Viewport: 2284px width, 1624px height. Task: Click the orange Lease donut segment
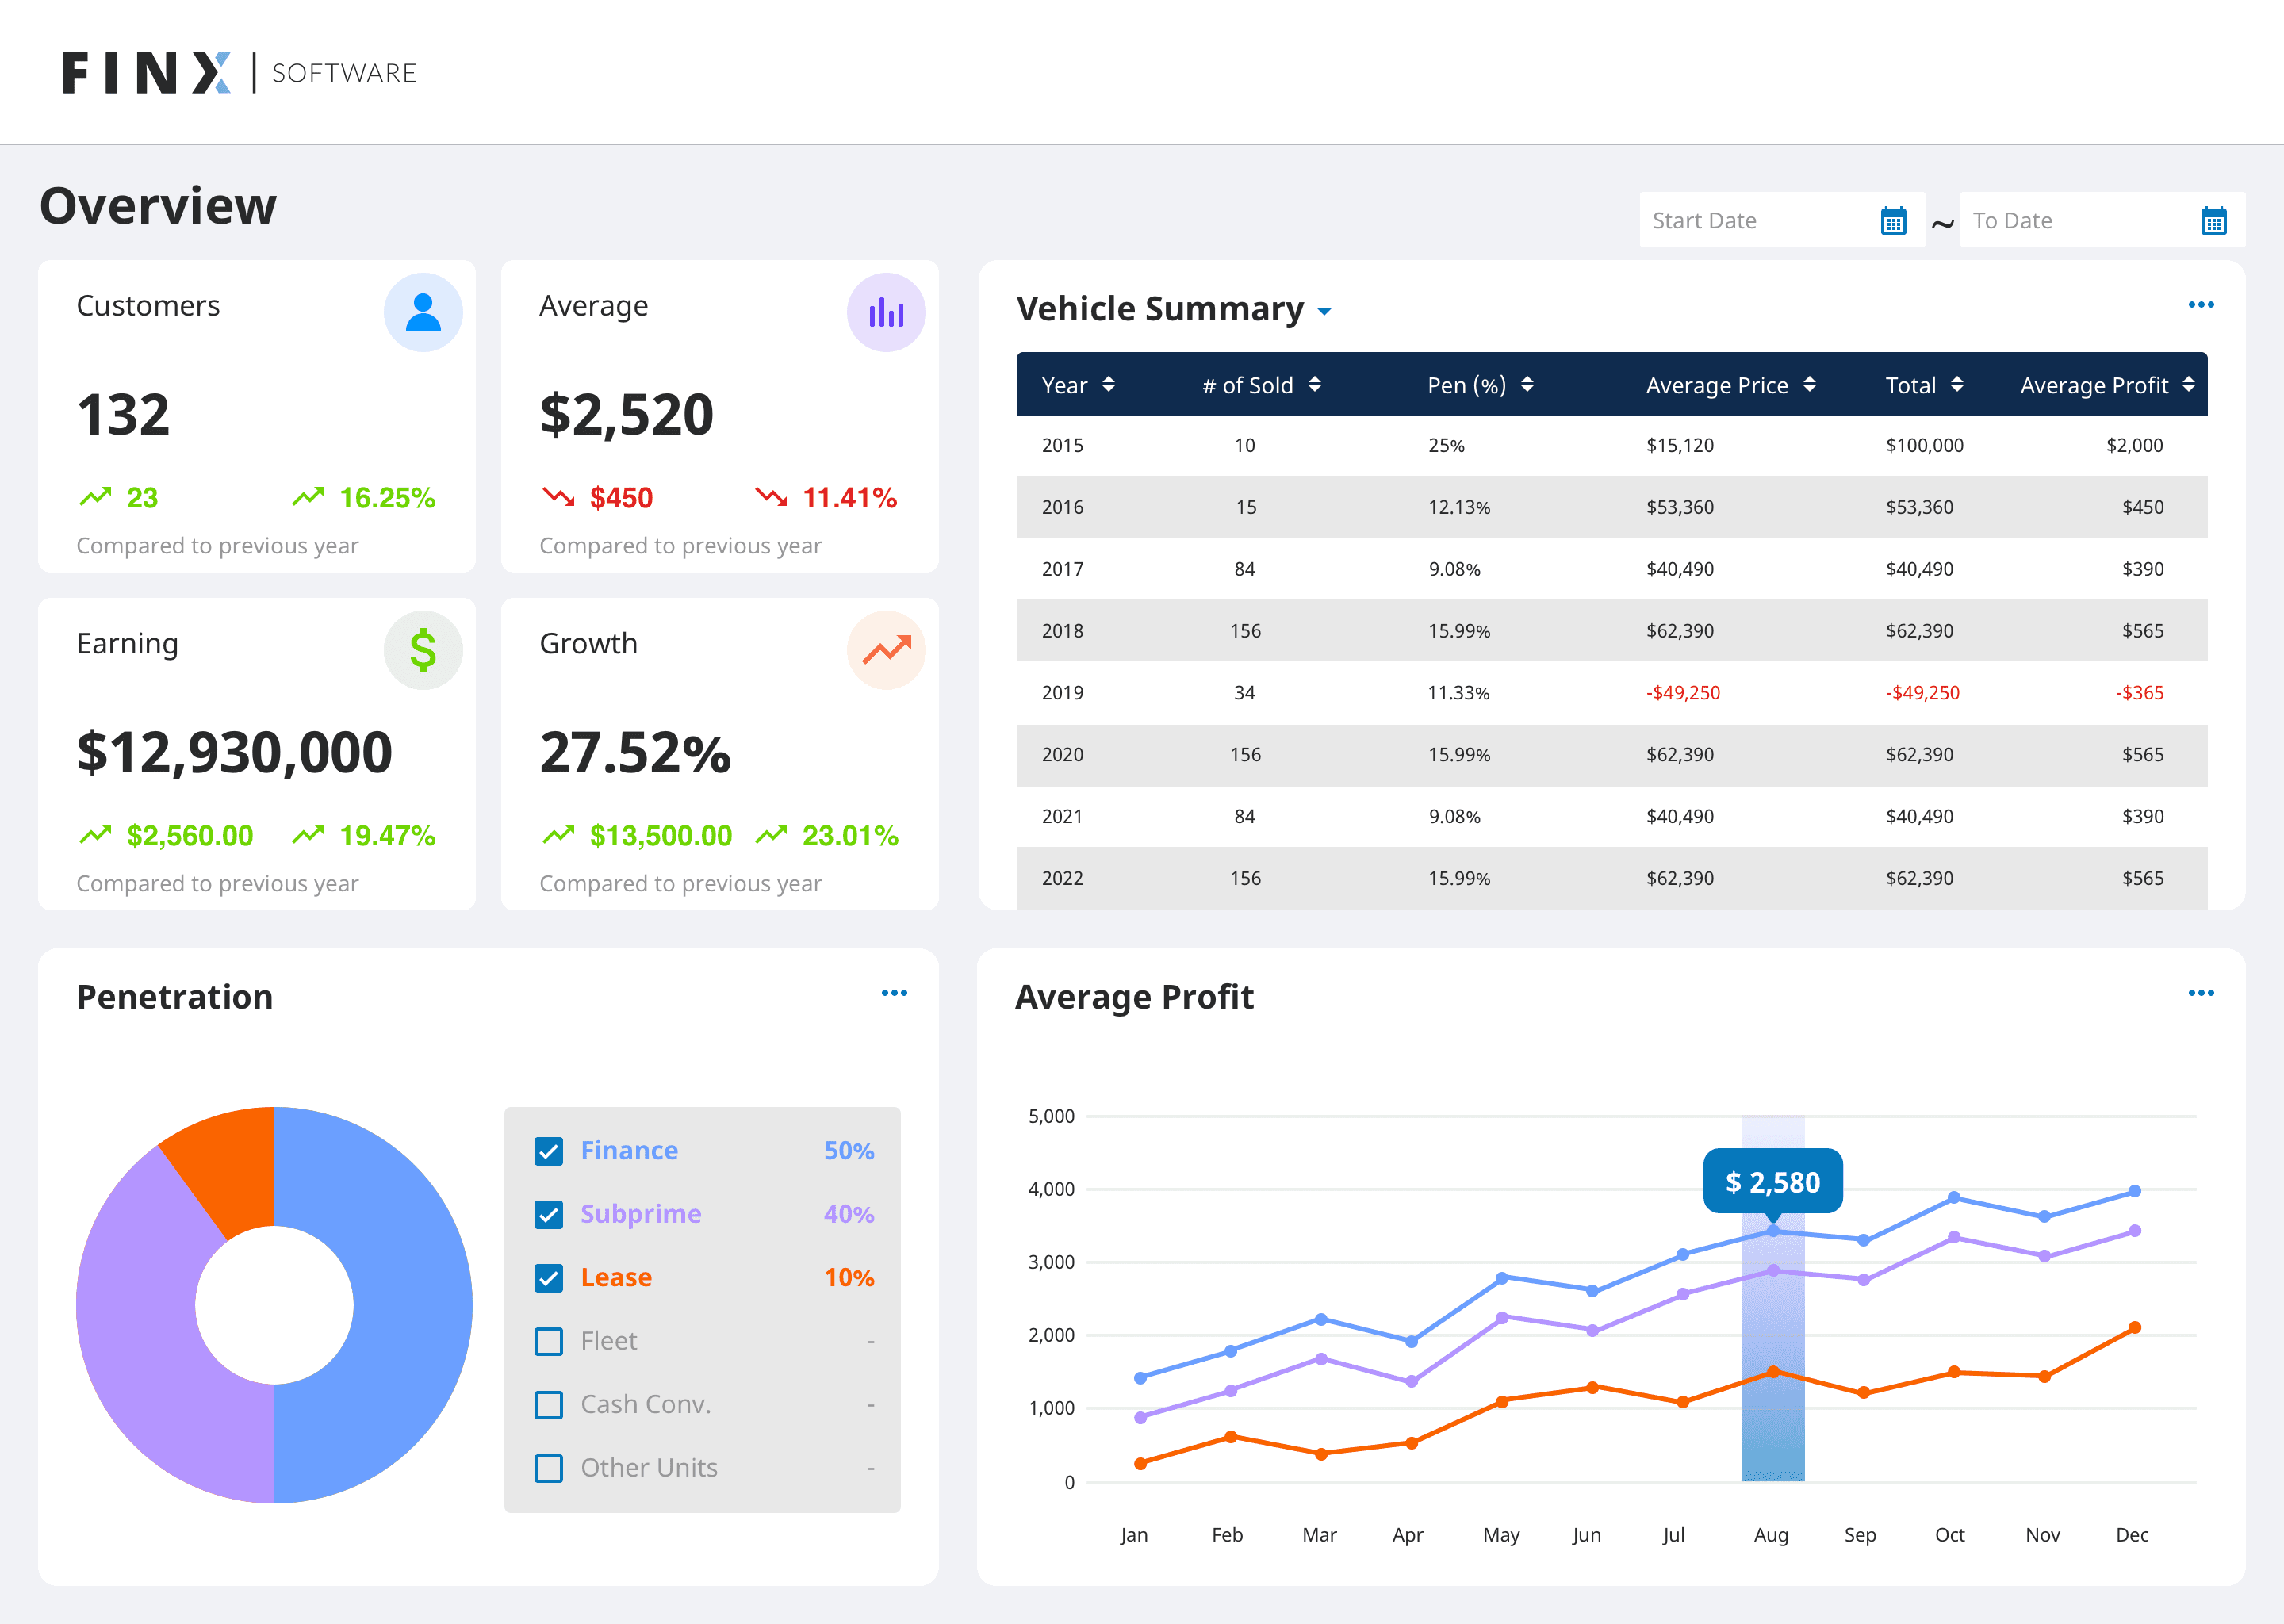tap(231, 1166)
